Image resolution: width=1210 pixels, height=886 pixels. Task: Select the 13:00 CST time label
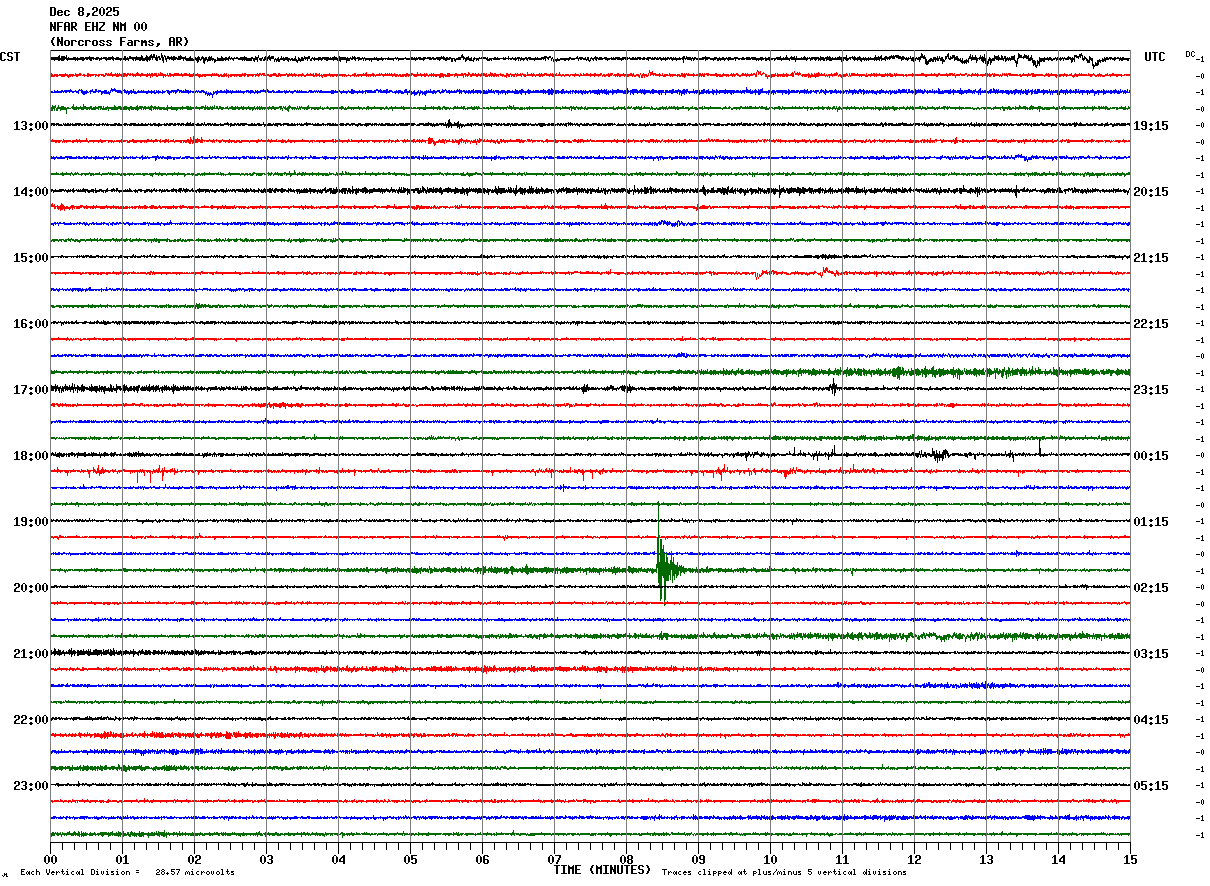click(31, 126)
